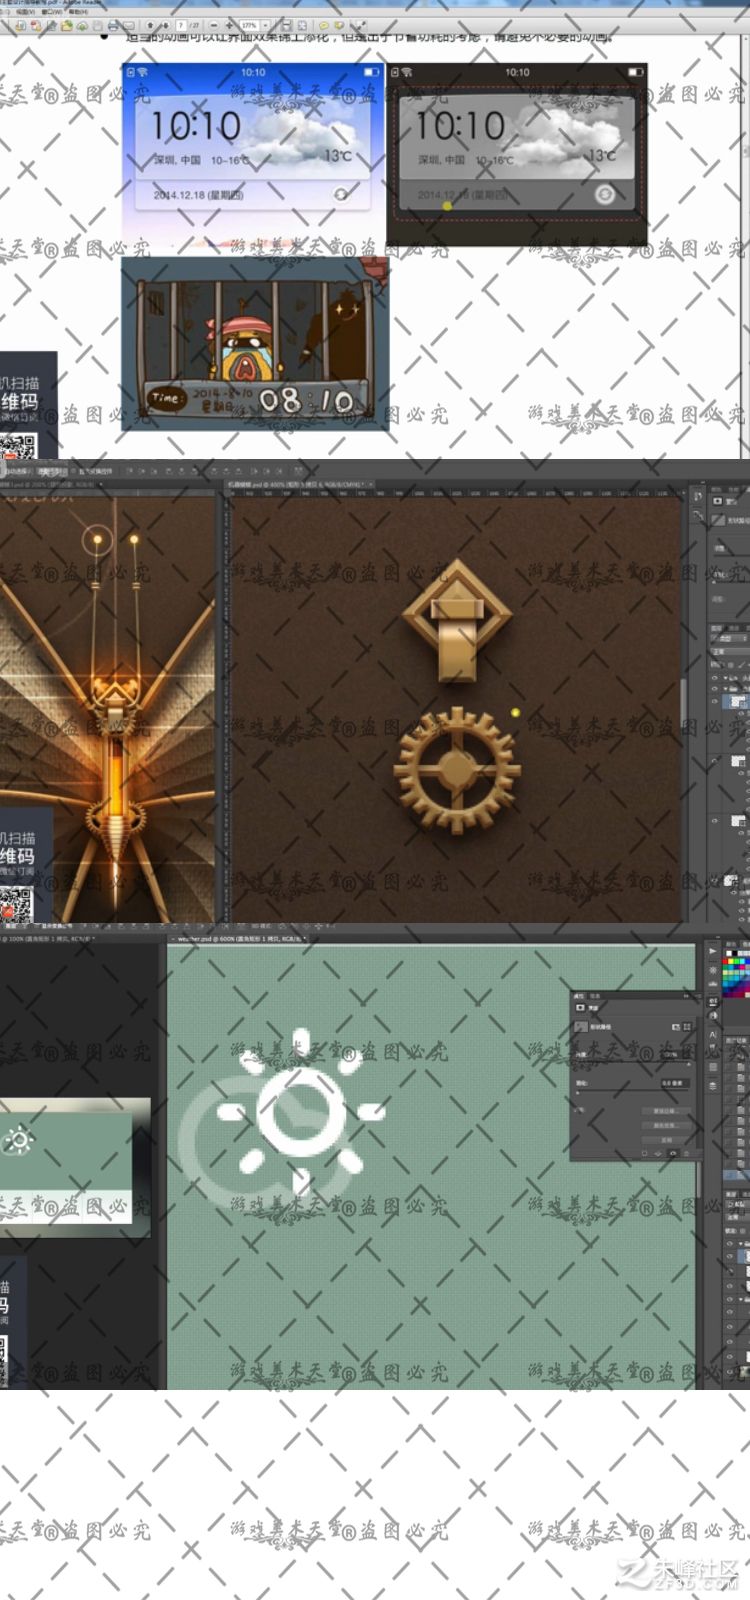Click add vector mask icon in Properties panel
The height and width of the screenshot is (1600, 750).
pyautogui.click(x=687, y=1027)
